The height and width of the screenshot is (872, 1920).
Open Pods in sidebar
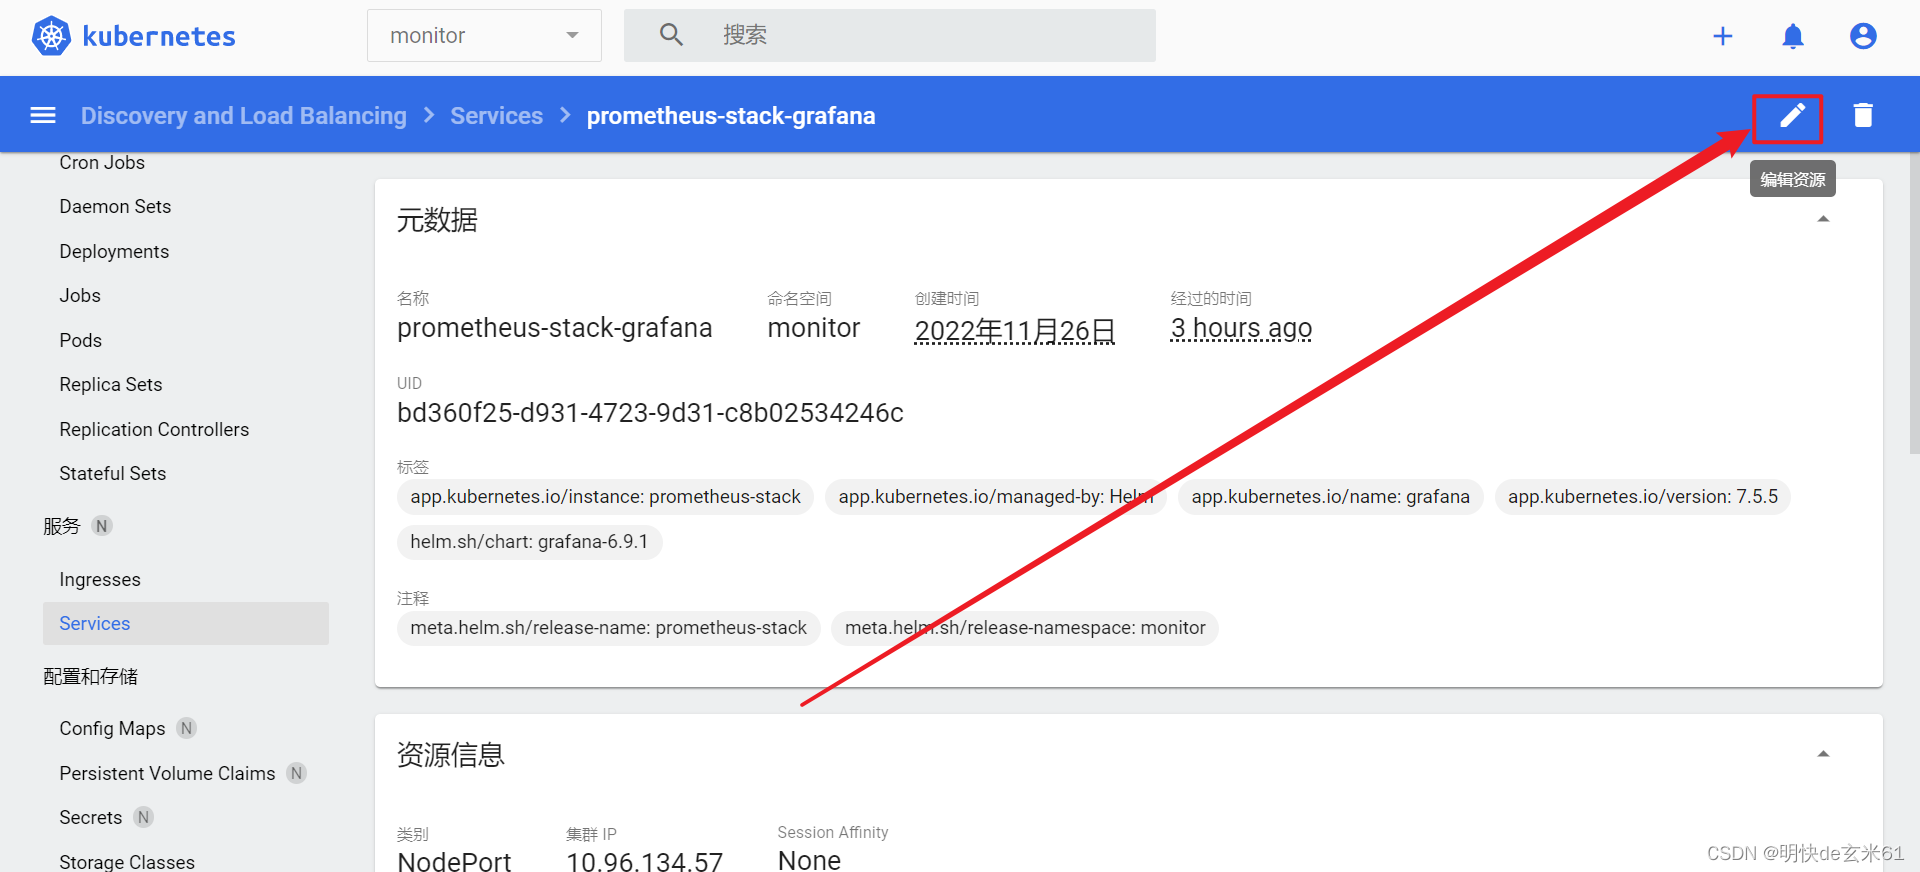[x=81, y=340]
